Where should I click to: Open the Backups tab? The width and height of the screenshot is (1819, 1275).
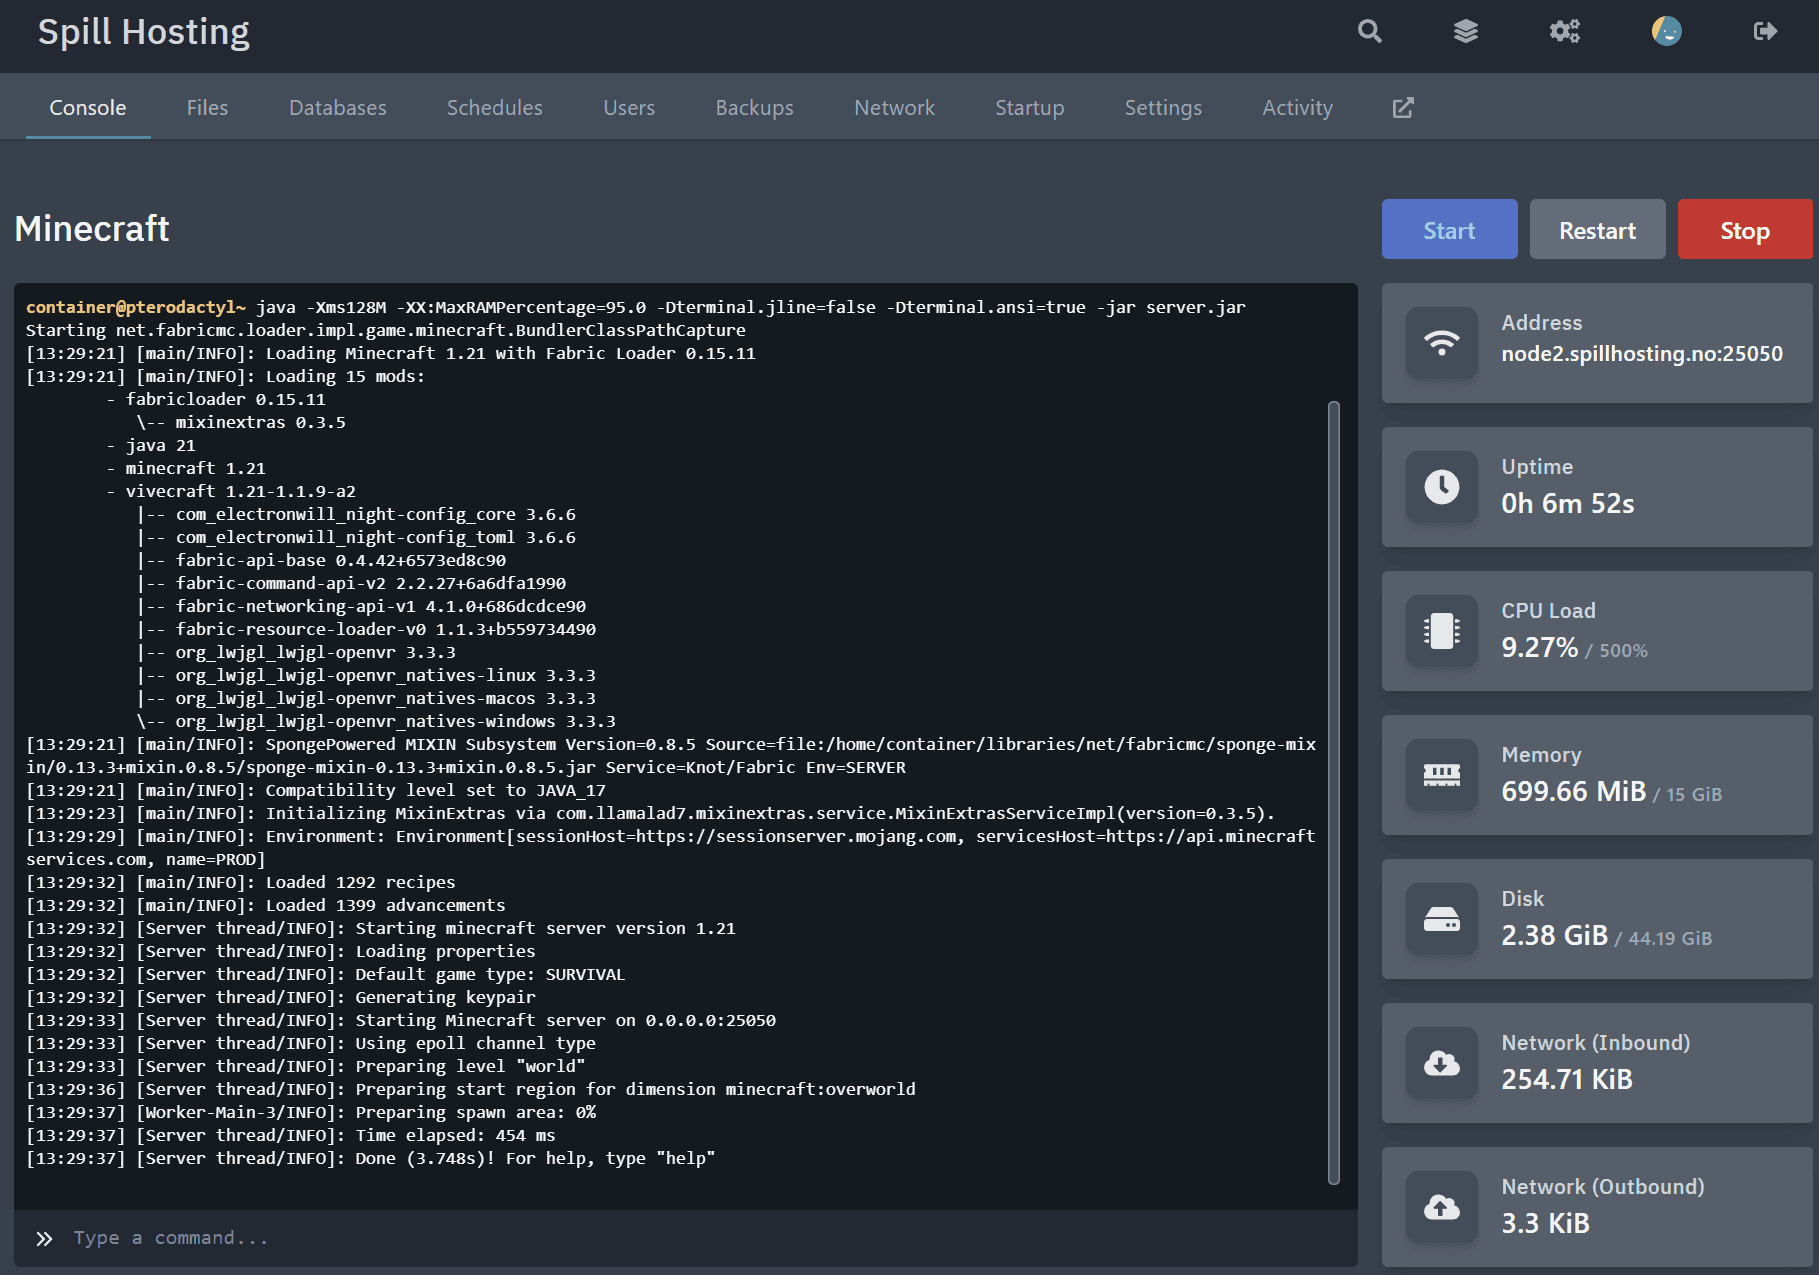point(754,108)
